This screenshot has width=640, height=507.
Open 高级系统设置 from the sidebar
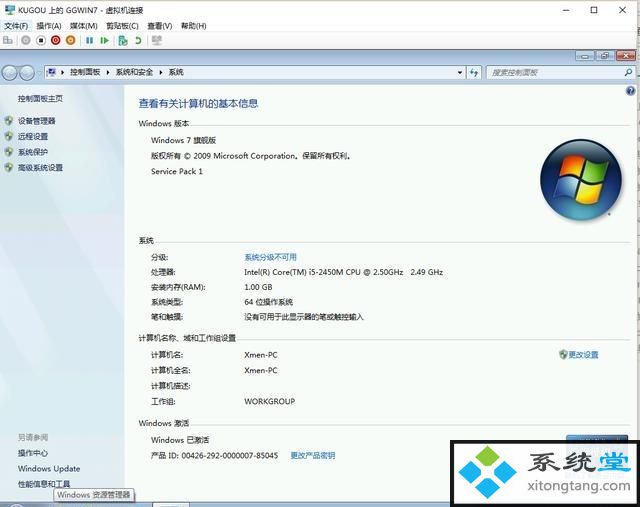pos(40,167)
